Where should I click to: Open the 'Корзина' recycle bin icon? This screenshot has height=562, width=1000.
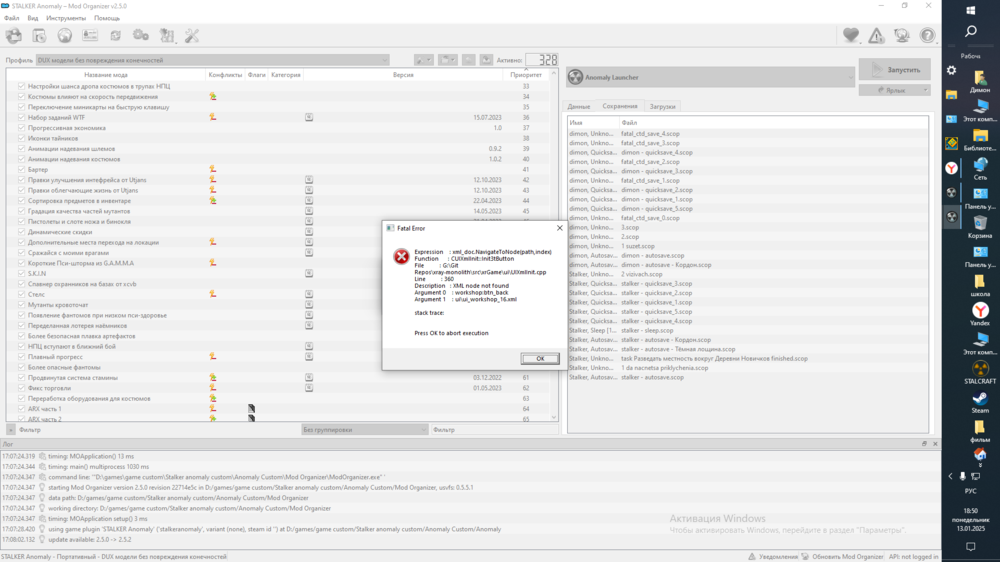point(980,226)
